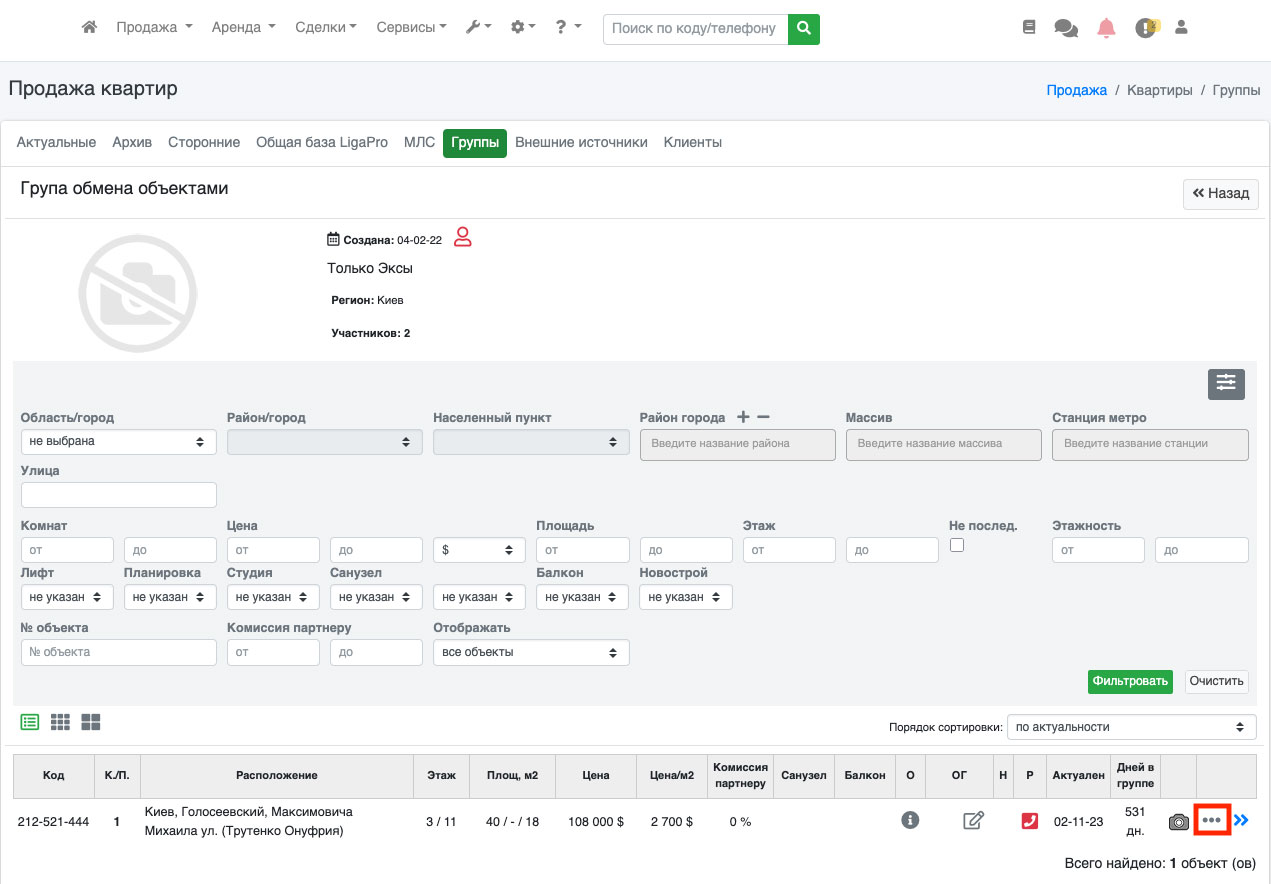The image size is (1271, 884).
Task: Open the Область/город dropdown
Action: tap(118, 441)
